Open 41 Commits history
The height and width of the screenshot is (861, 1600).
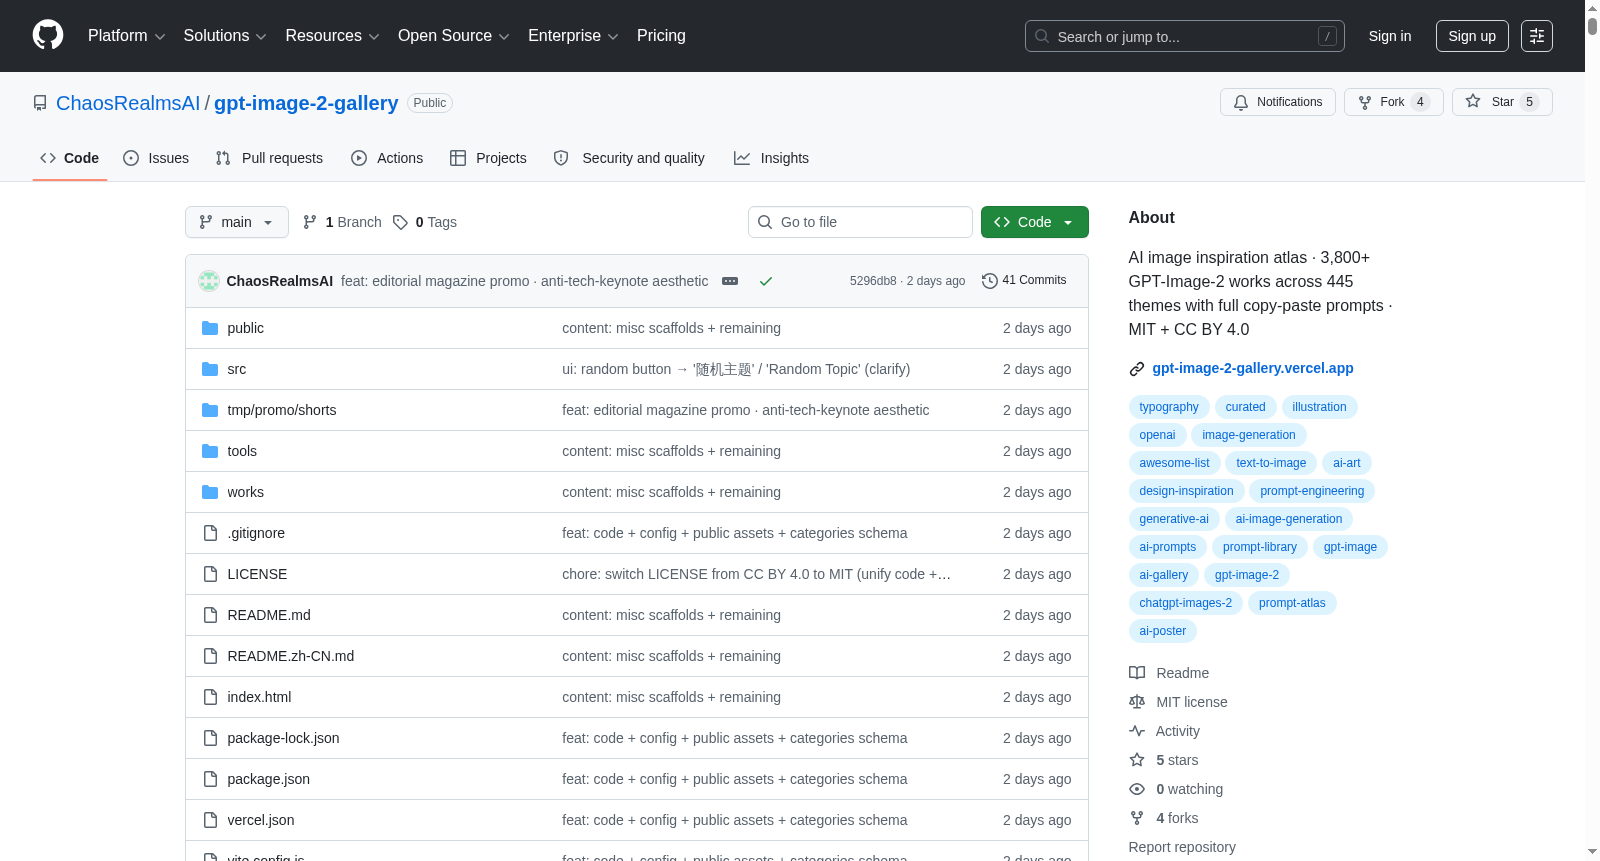[x=1024, y=280]
